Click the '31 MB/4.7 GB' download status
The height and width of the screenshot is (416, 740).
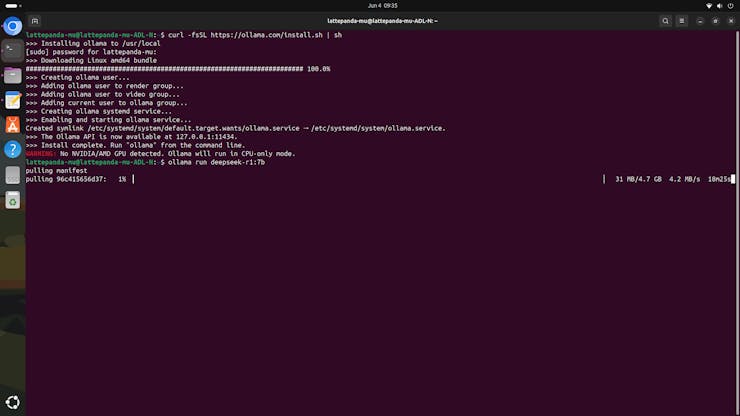coord(638,179)
